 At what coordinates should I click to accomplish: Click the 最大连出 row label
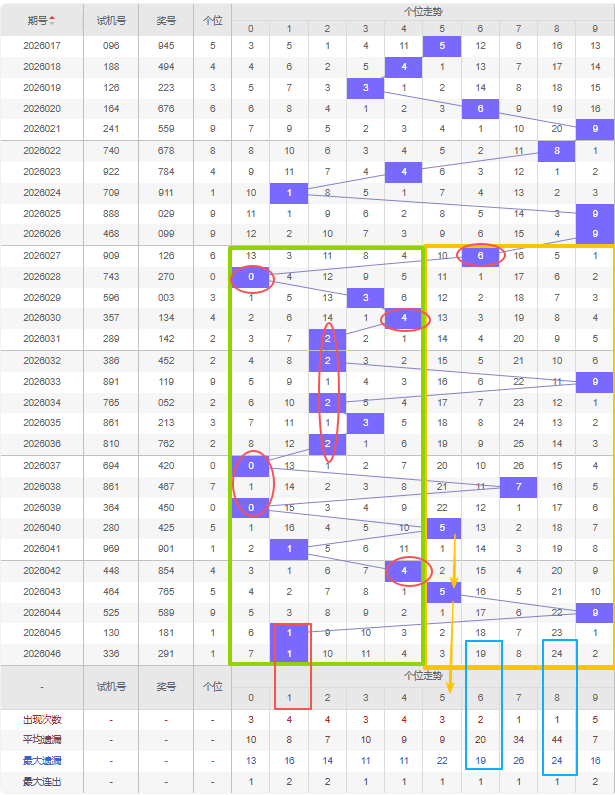click(42, 781)
